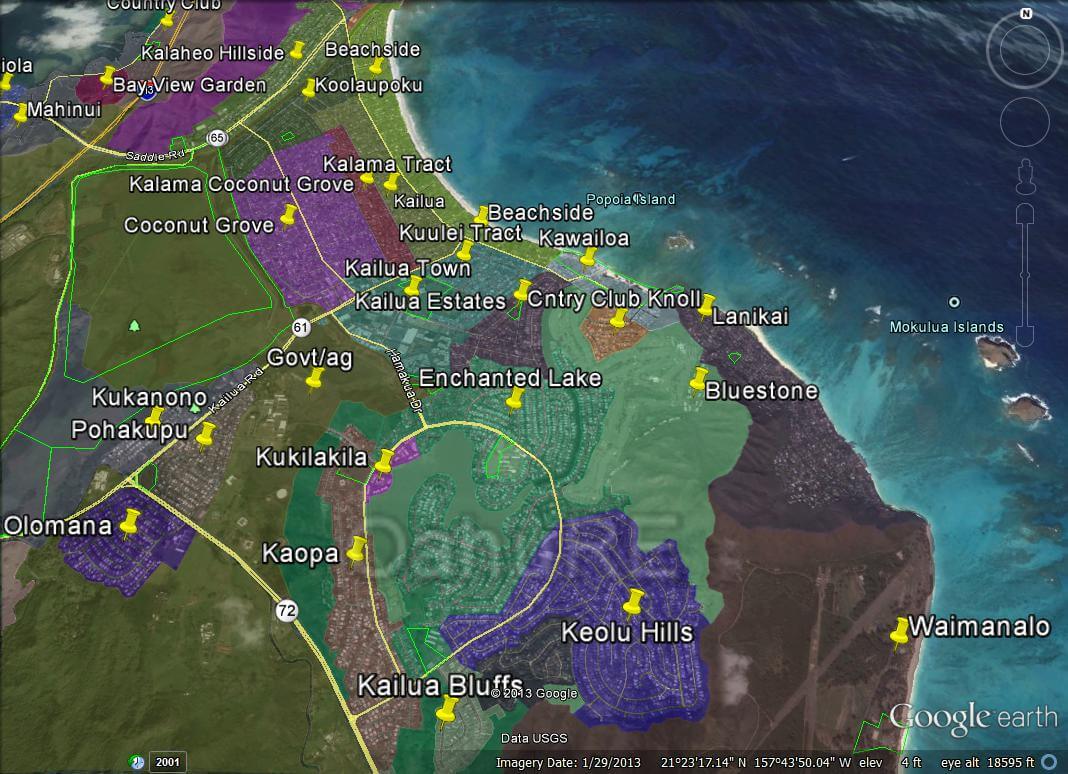This screenshot has height=774, width=1068.
Task: Click the Kawailoa yellow pushpin
Action: point(588,257)
